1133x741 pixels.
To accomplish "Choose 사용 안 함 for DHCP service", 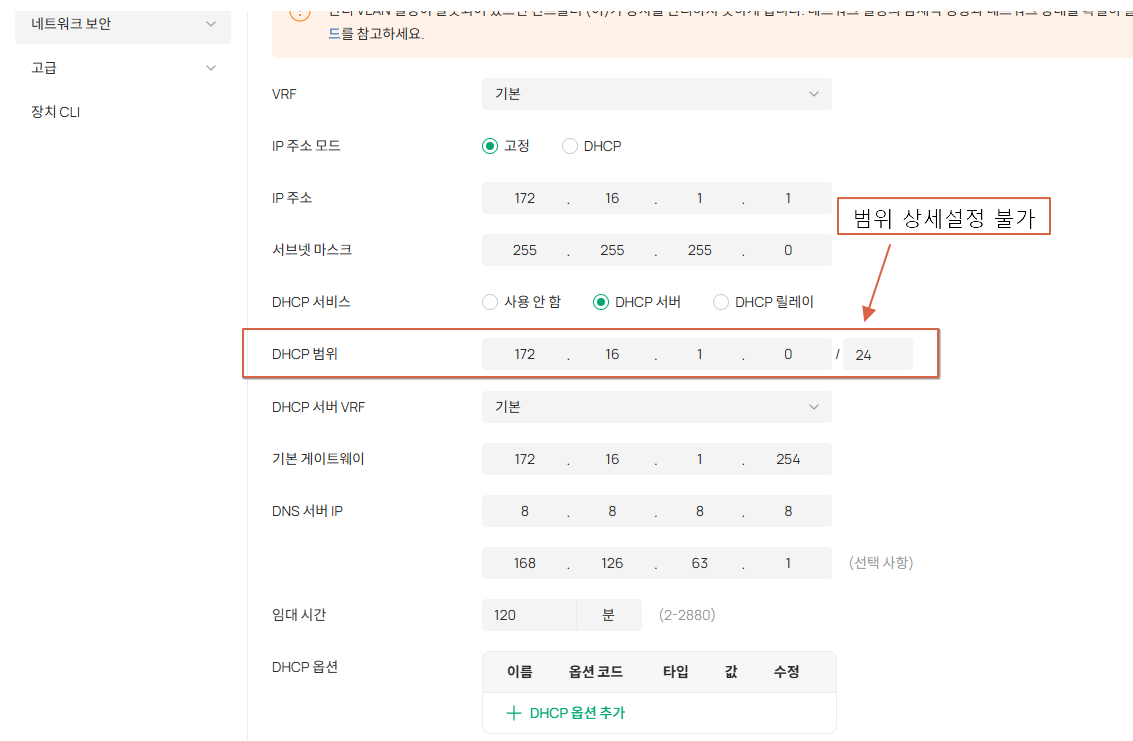I will [x=490, y=302].
